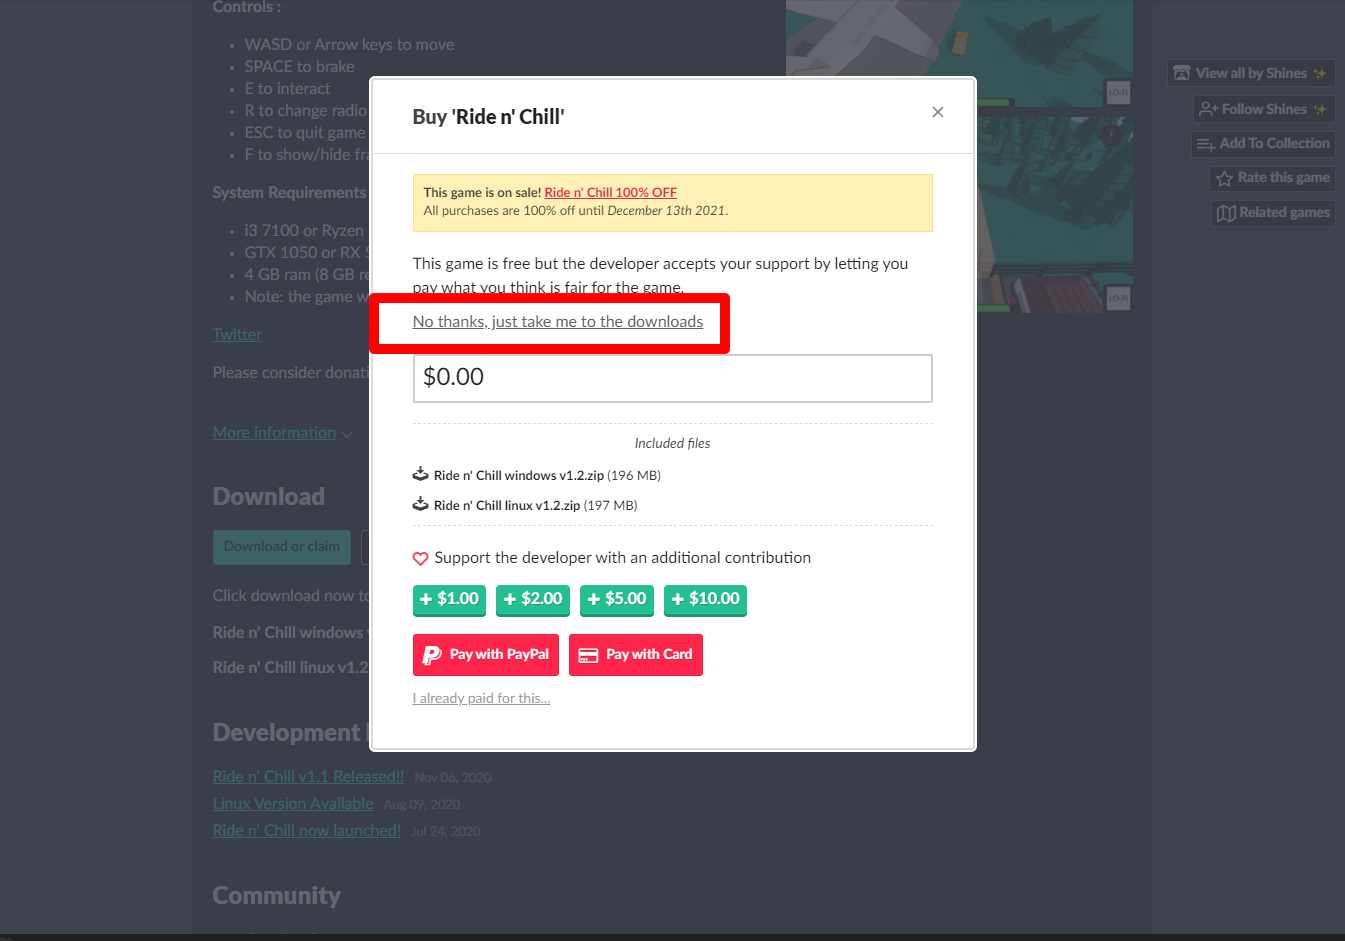Add $1.00 to the contribution
The height and width of the screenshot is (941, 1345).
[449, 599]
